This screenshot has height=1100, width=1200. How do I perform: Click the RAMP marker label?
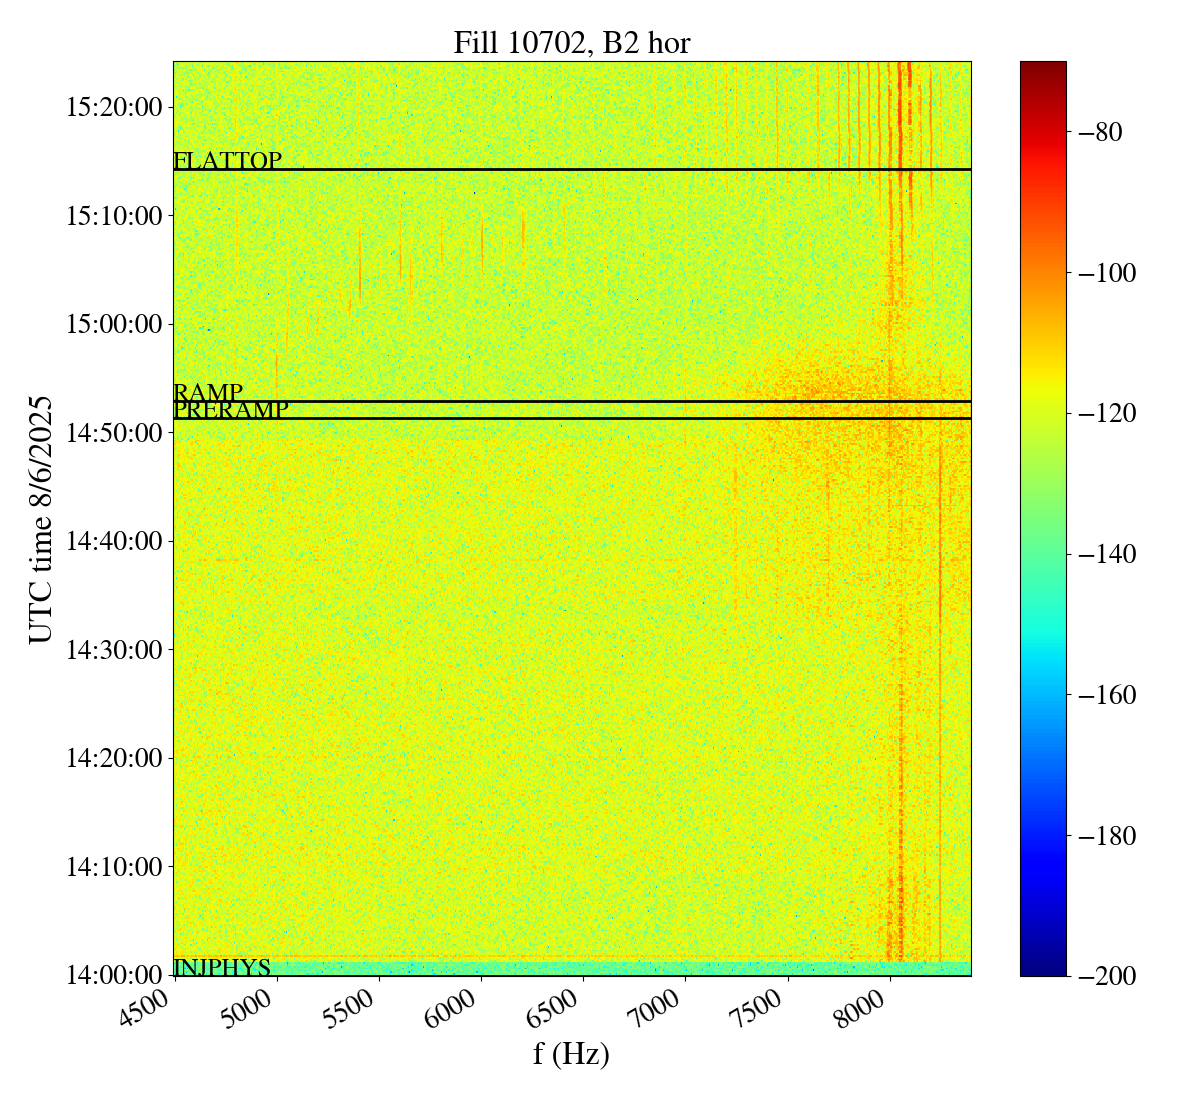click(208, 393)
